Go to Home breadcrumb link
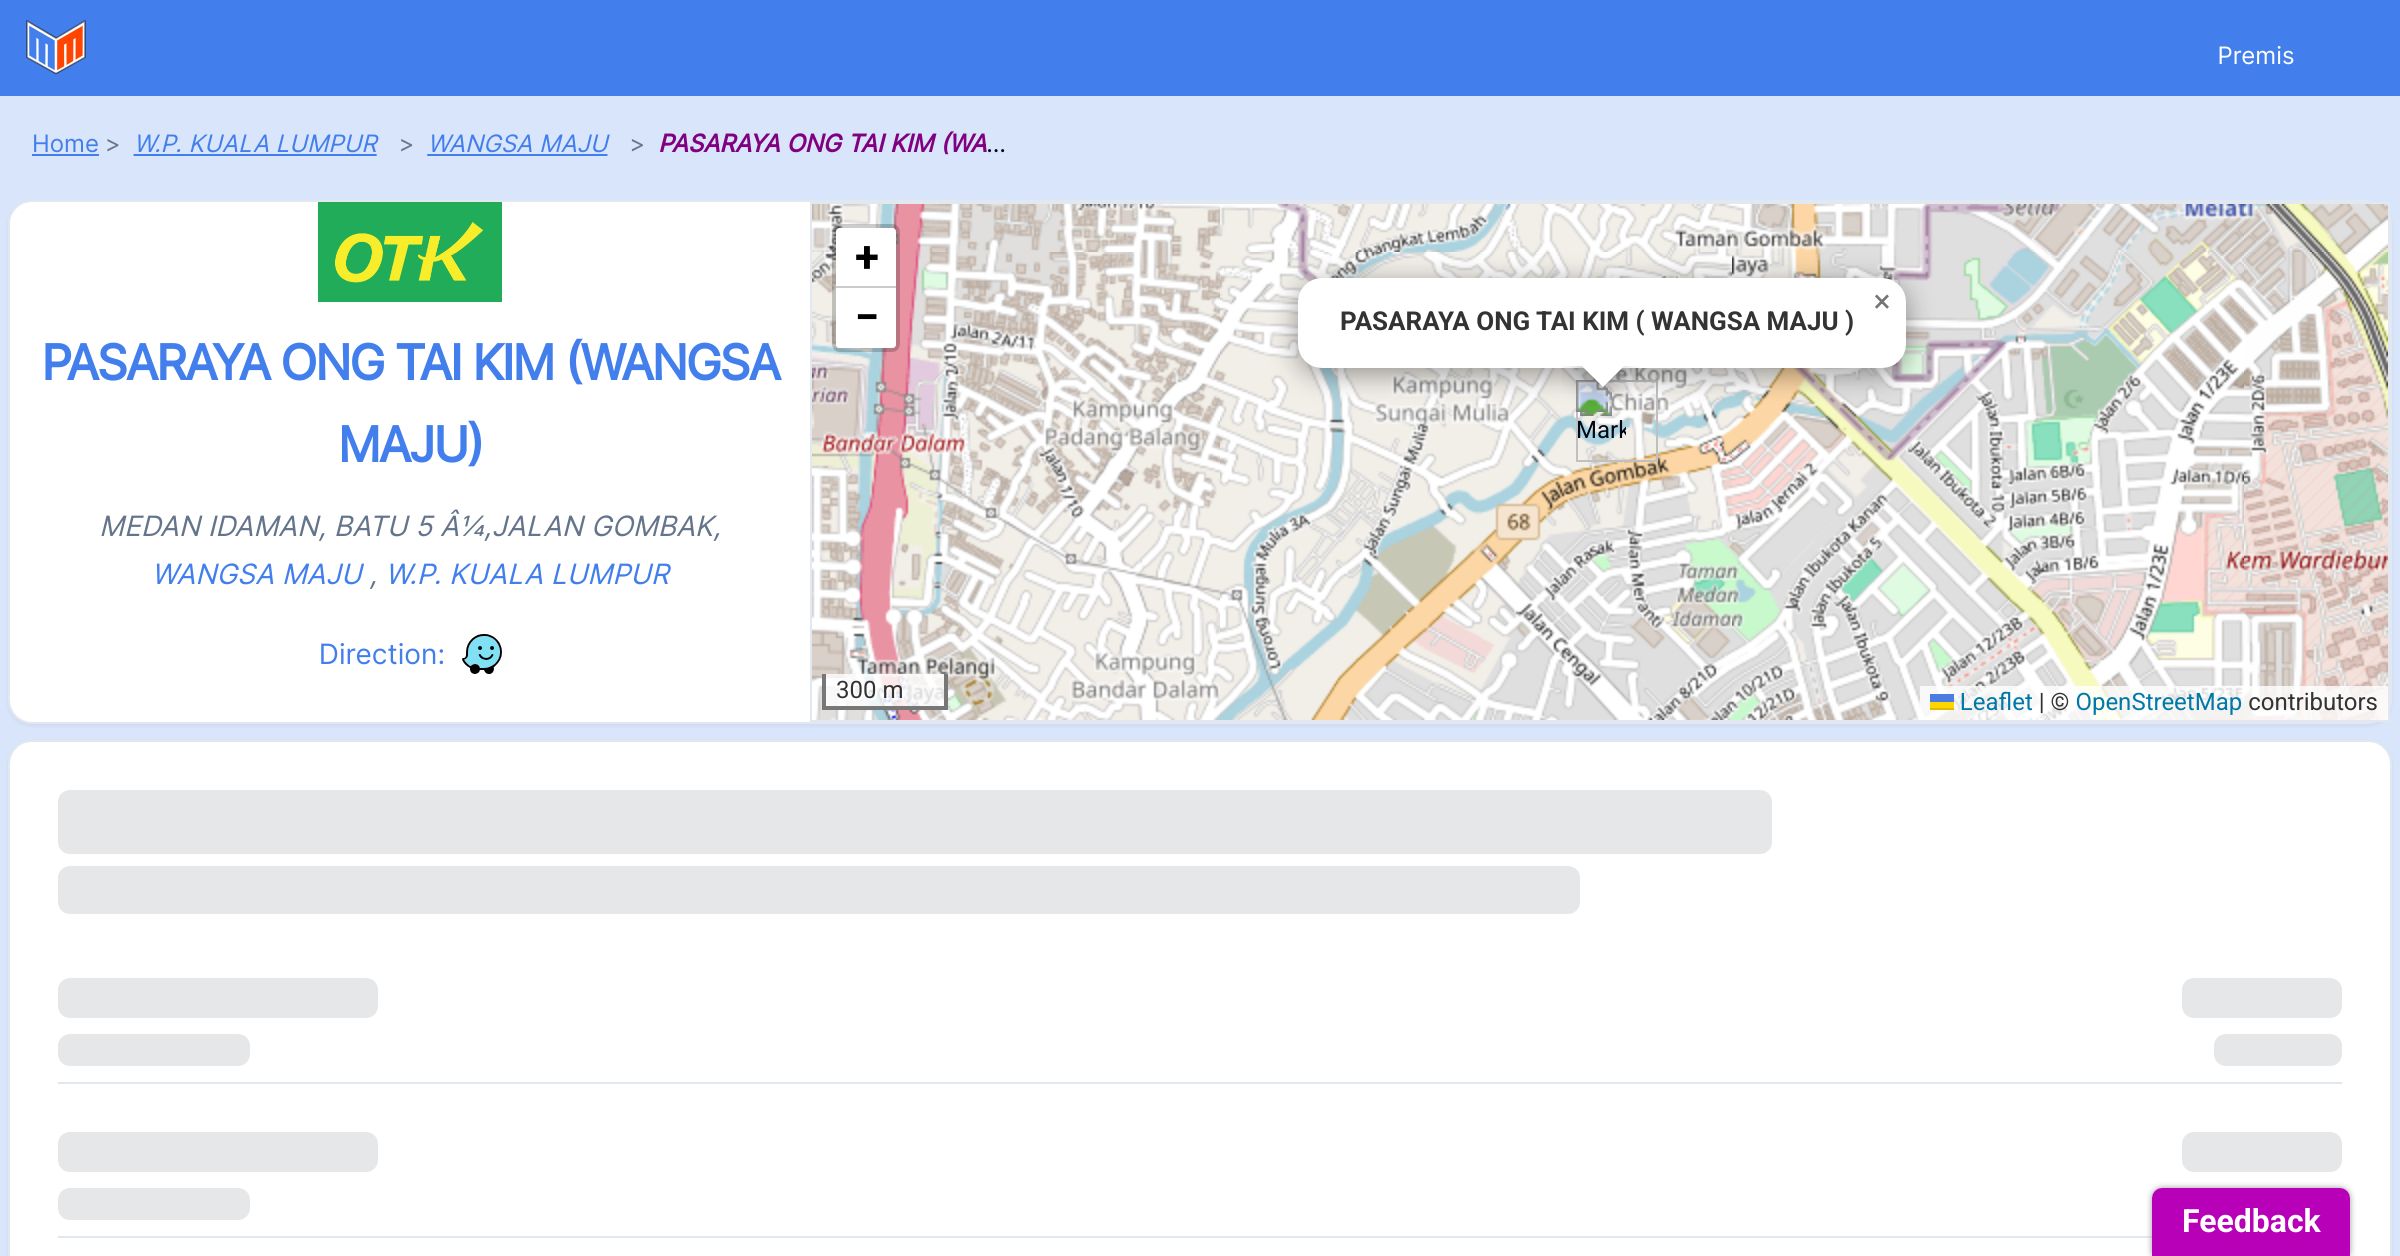Screen dimensions: 2400x1256 tap(65, 144)
